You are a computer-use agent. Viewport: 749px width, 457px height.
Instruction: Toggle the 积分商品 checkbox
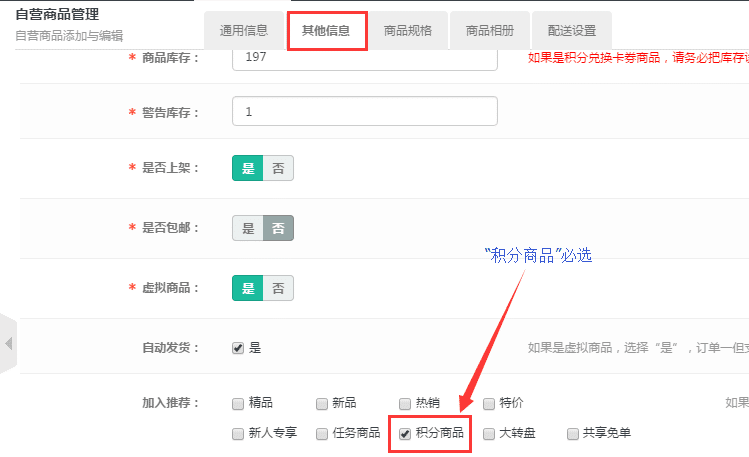tap(405, 434)
